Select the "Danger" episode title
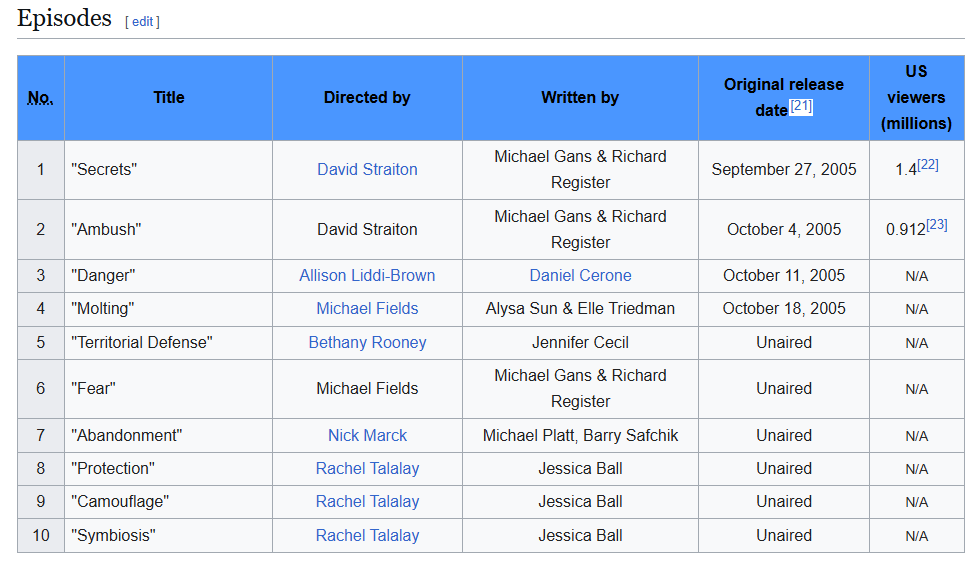The height and width of the screenshot is (561, 978). [x=103, y=275]
